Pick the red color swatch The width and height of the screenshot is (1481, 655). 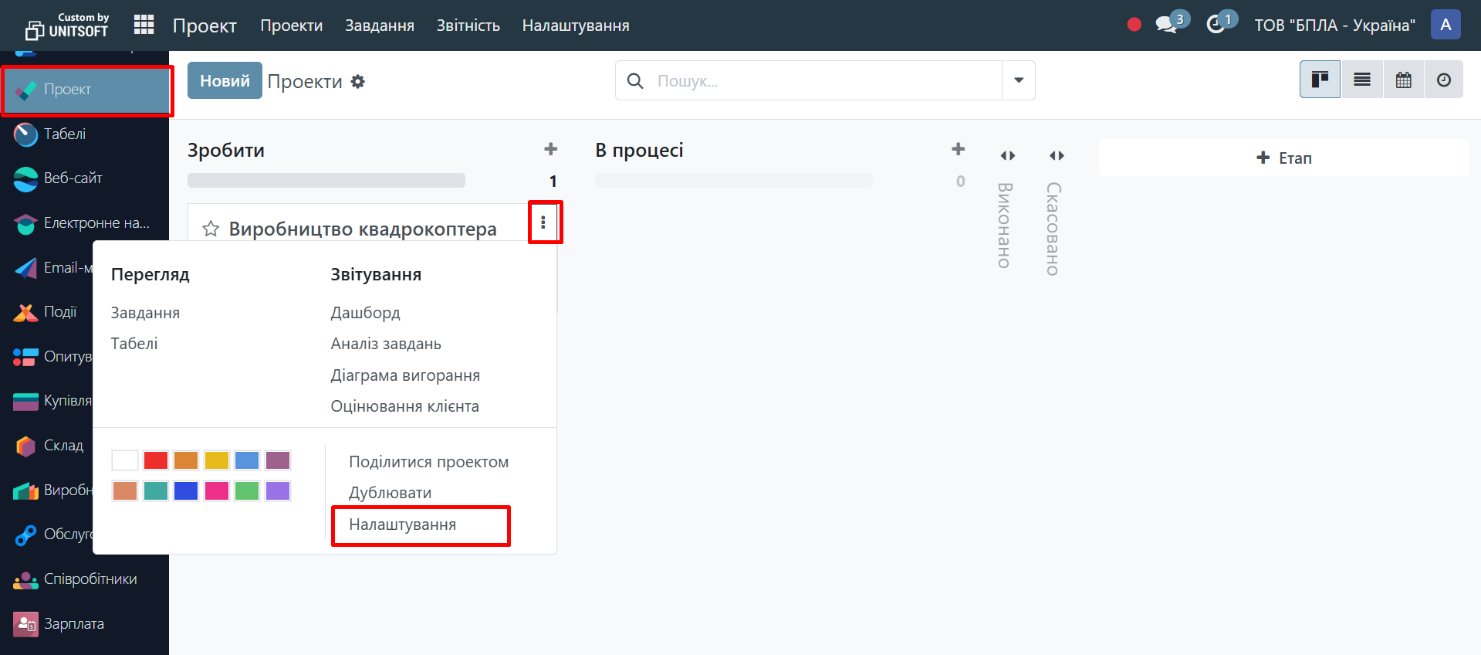click(x=155, y=460)
